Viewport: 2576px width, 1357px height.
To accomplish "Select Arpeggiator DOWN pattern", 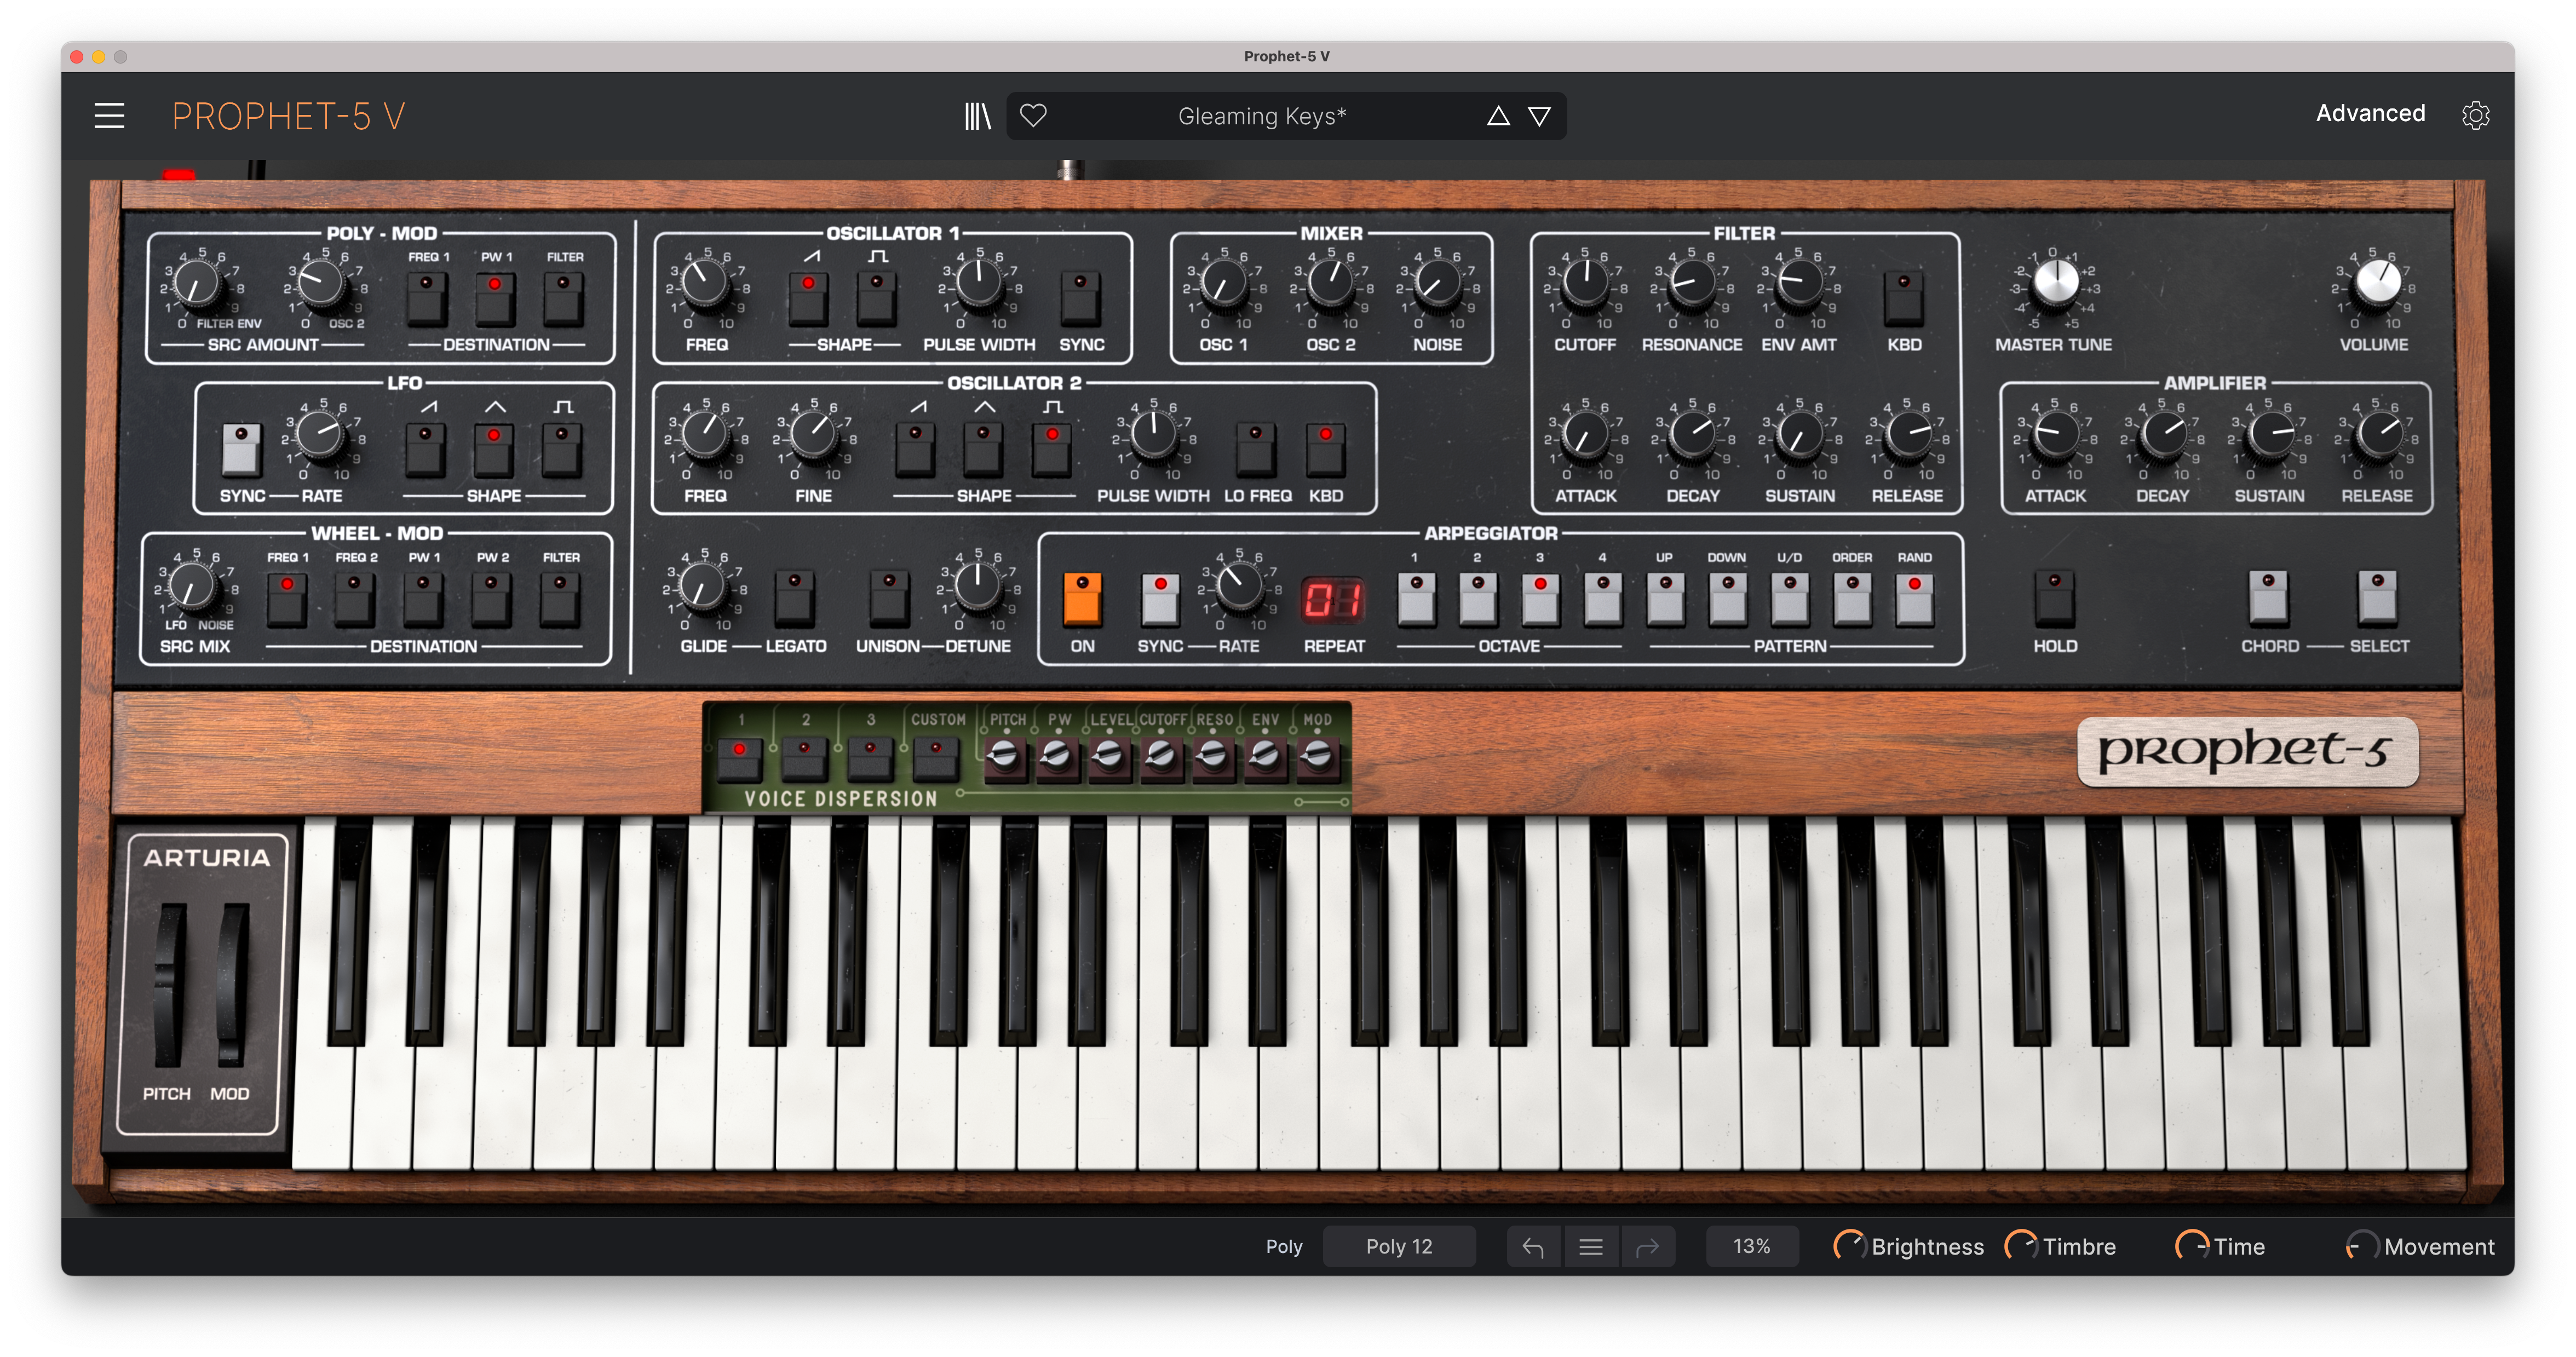I will 1727,599.
